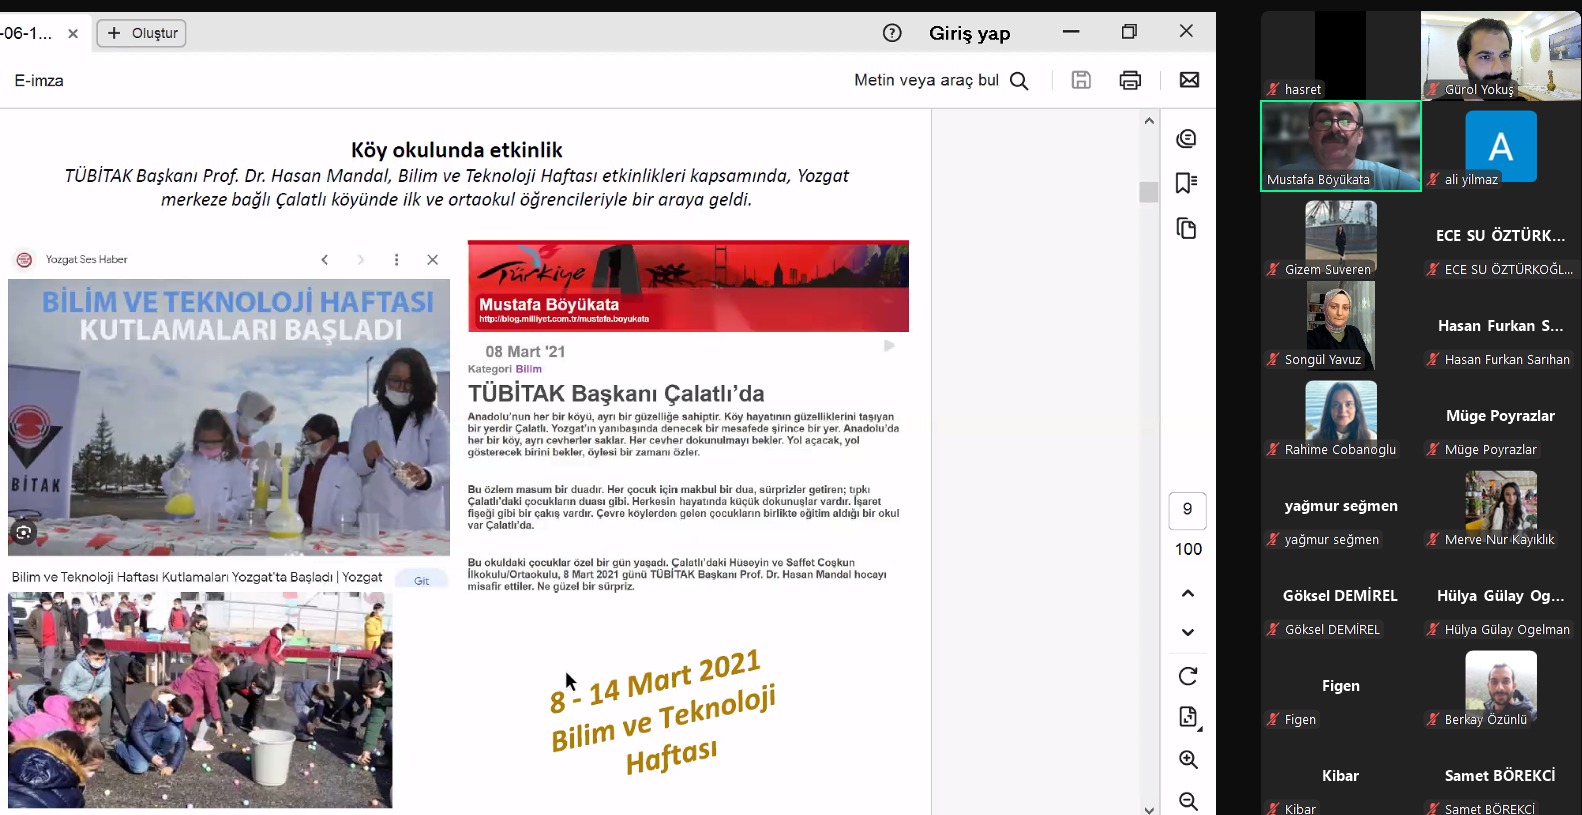Open the page display options menu icon
The height and width of the screenshot is (815, 1582).
point(1188,717)
